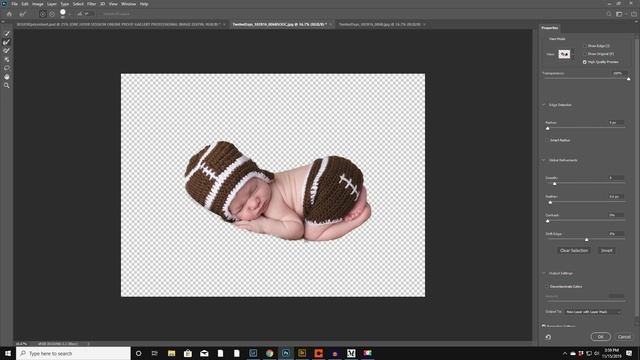Screen dimensions: 640x360
Task: Select the Refine Edge Brush tool
Action: point(7,42)
